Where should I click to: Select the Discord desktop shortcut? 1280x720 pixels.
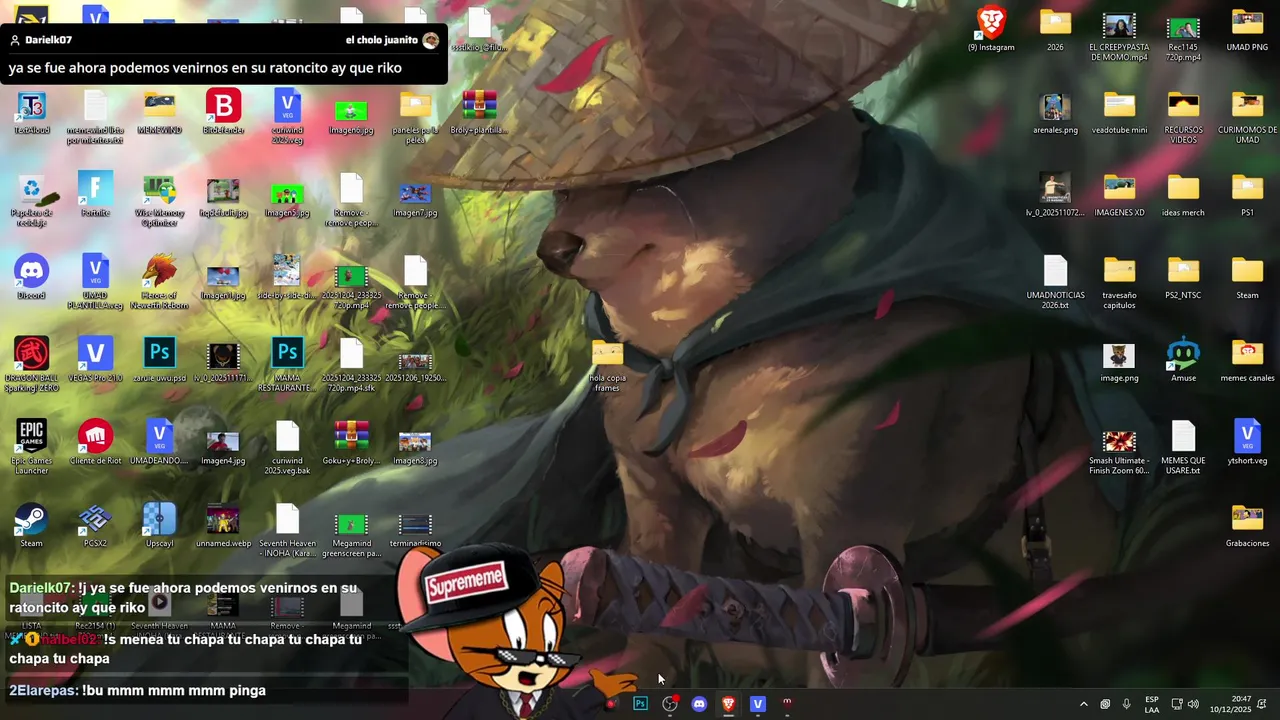31,278
